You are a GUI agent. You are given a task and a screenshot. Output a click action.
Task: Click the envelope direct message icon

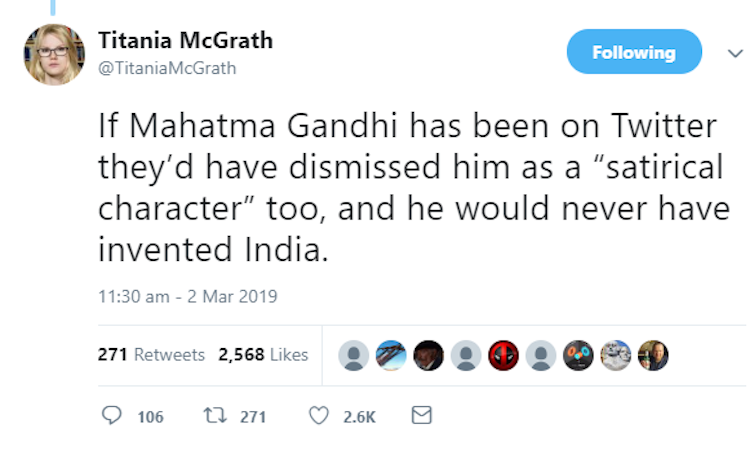tap(422, 415)
